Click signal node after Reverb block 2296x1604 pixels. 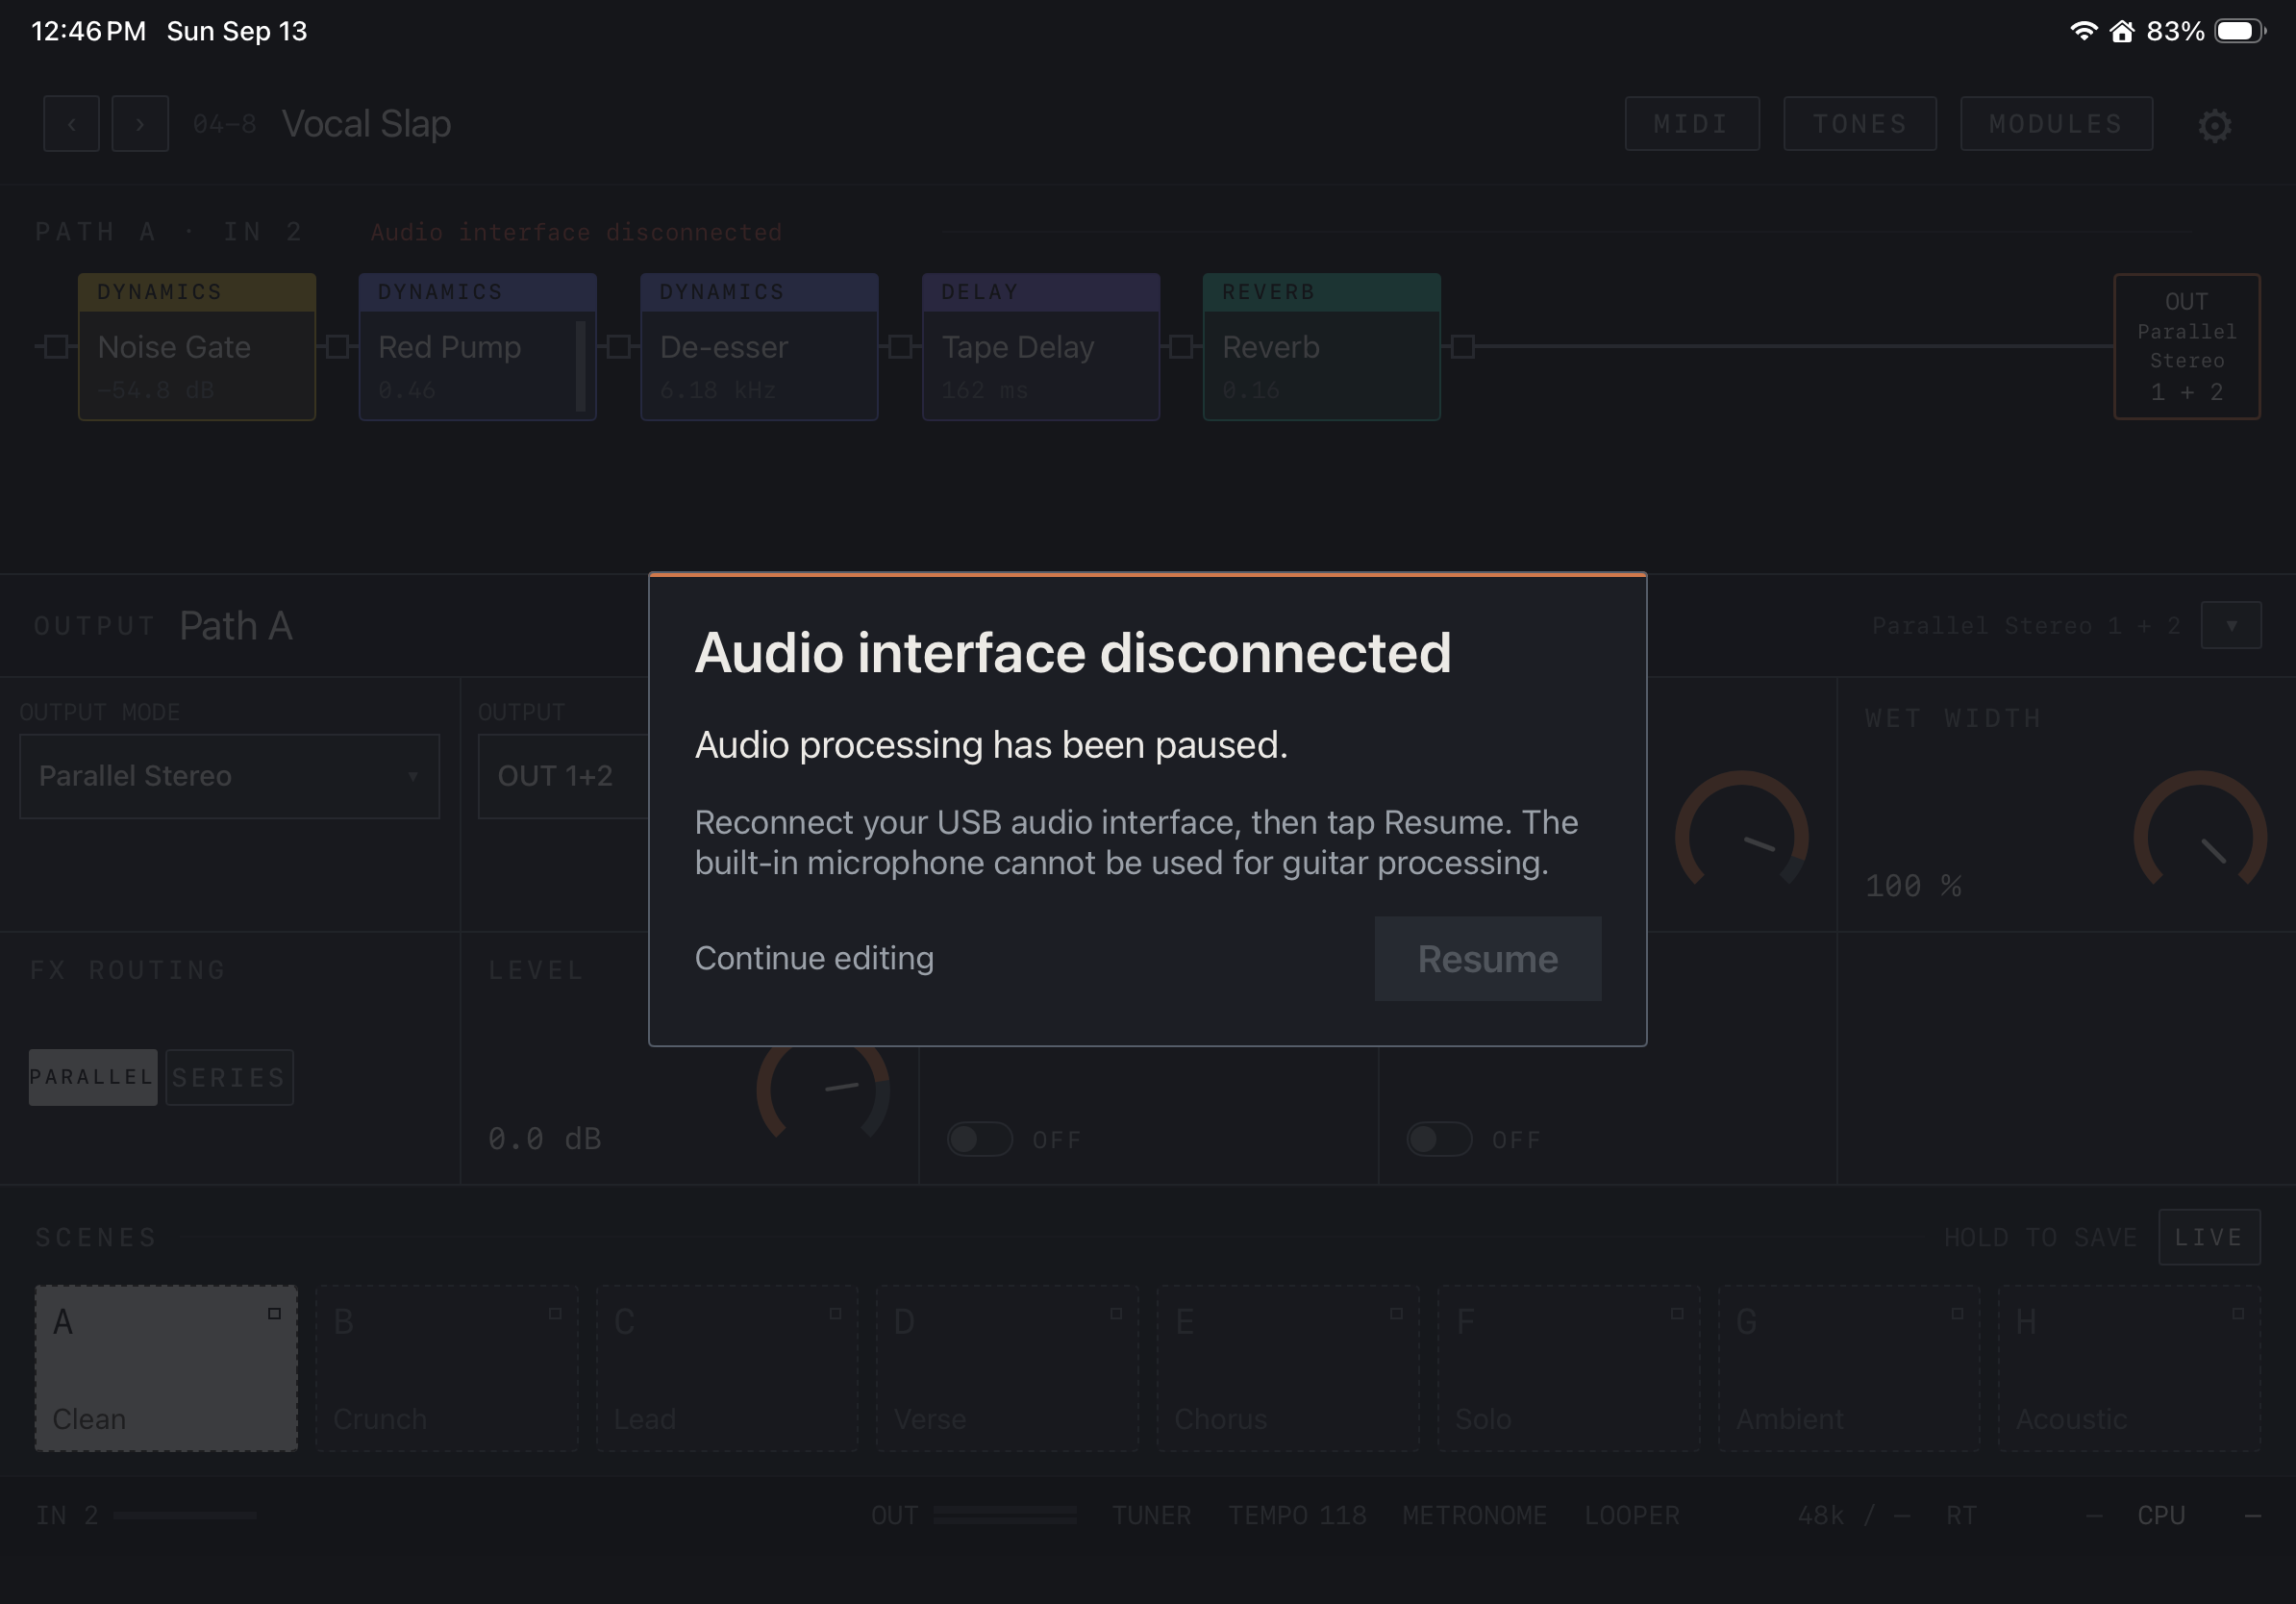1463,347
